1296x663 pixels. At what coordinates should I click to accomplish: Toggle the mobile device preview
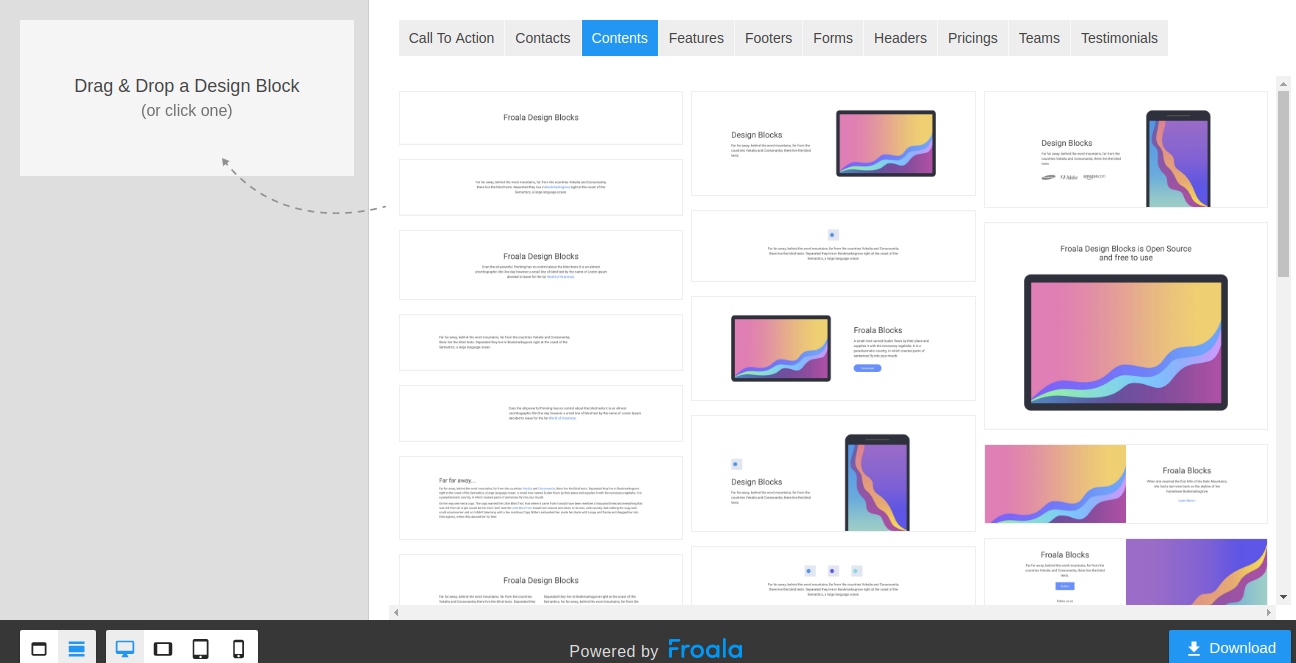tap(238, 648)
